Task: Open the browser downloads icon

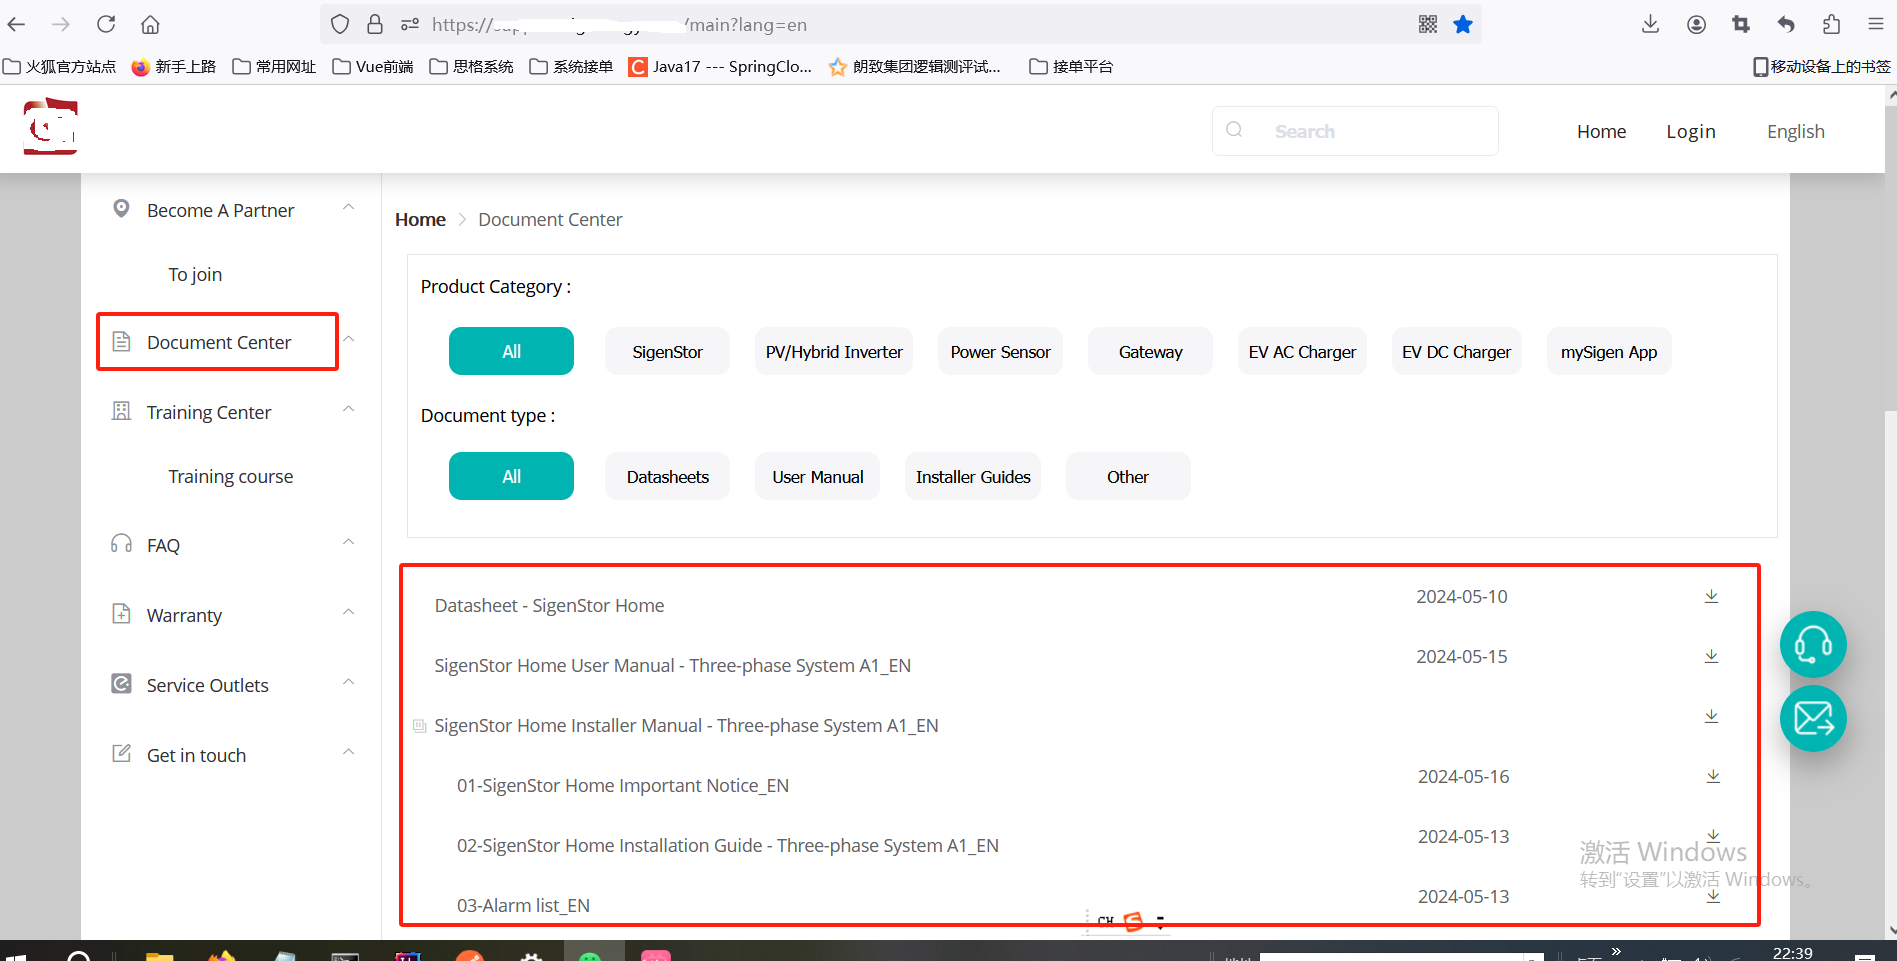Action: click(1651, 24)
